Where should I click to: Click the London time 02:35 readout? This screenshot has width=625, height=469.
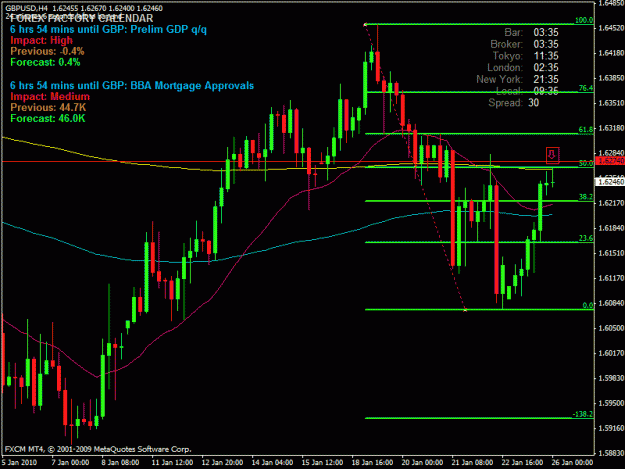[x=523, y=68]
